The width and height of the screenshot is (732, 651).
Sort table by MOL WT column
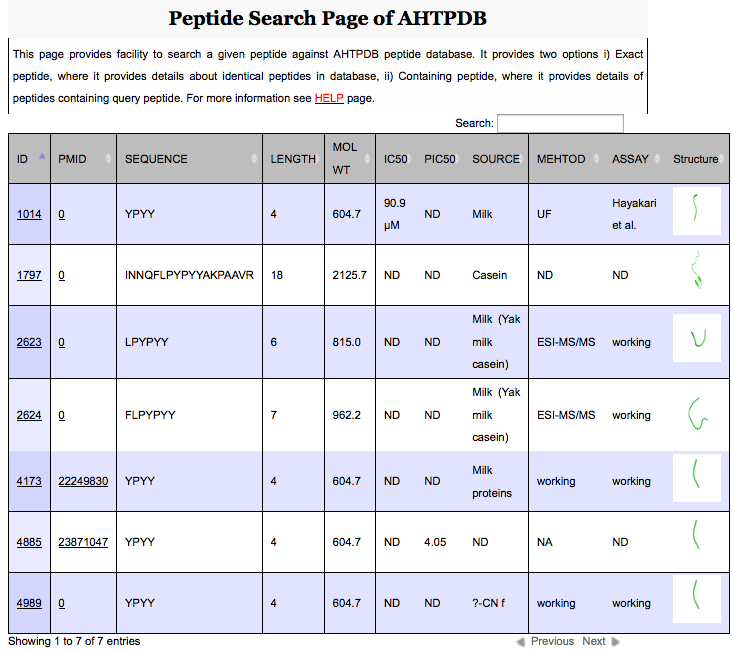coord(345,158)
